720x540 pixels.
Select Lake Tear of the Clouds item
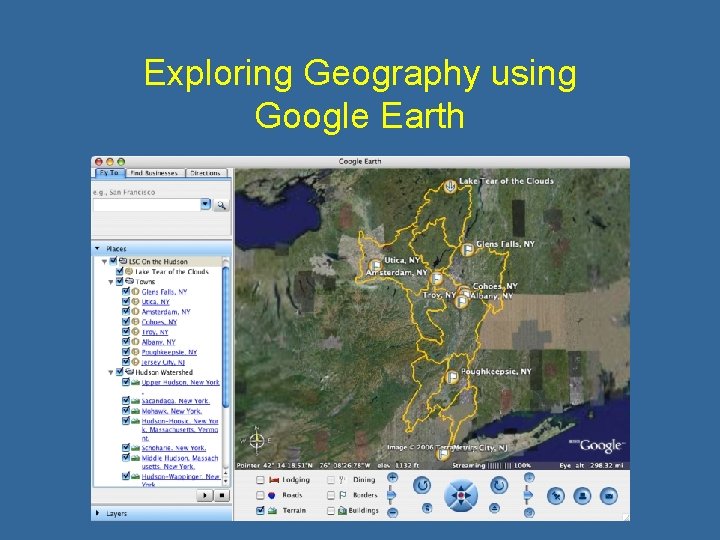(172, 271)
